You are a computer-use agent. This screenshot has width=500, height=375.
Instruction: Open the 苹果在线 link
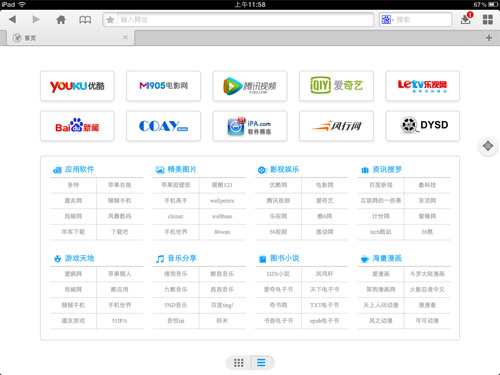(x=120, y=185)
